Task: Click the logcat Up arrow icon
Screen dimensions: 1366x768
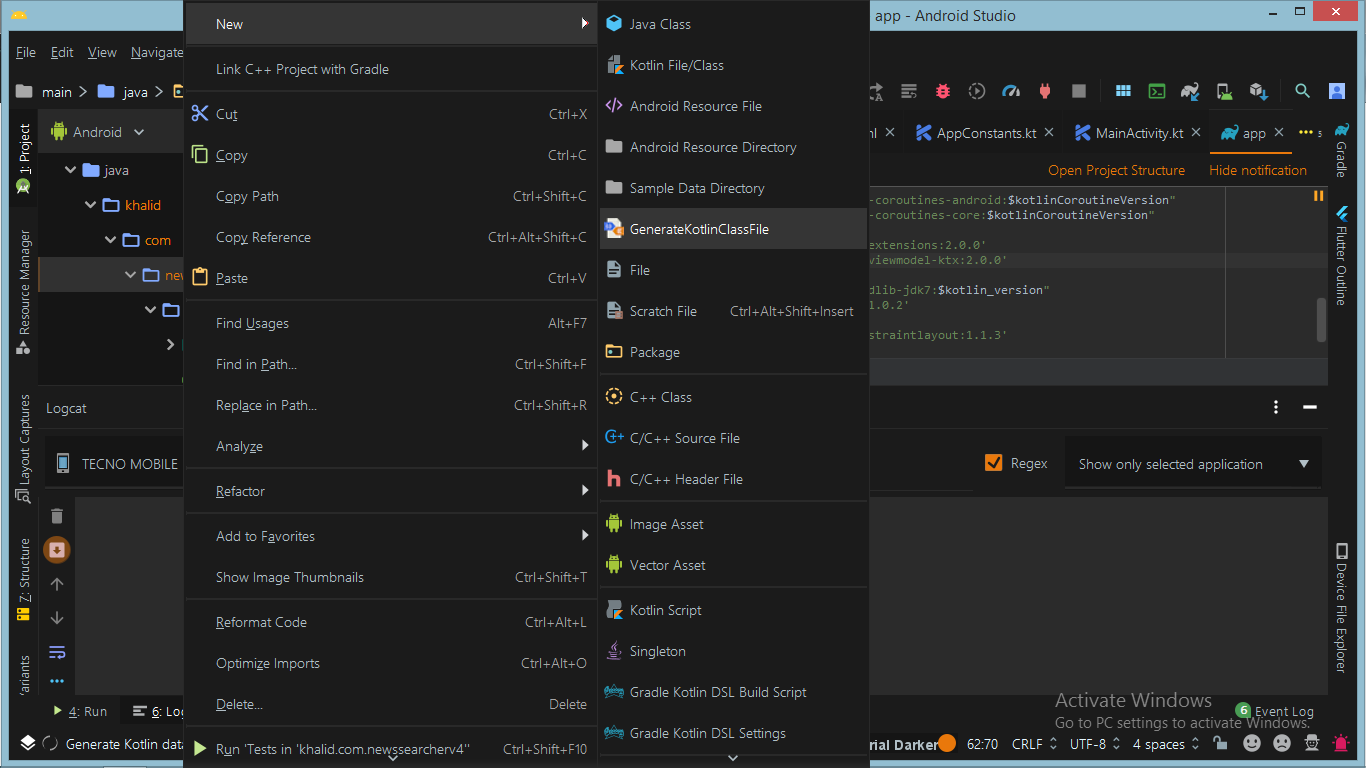Action: (57, 584)
